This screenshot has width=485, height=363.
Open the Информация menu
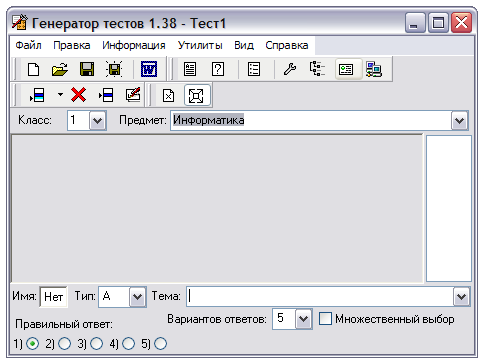pyautogui.click(x=134, y=45)
